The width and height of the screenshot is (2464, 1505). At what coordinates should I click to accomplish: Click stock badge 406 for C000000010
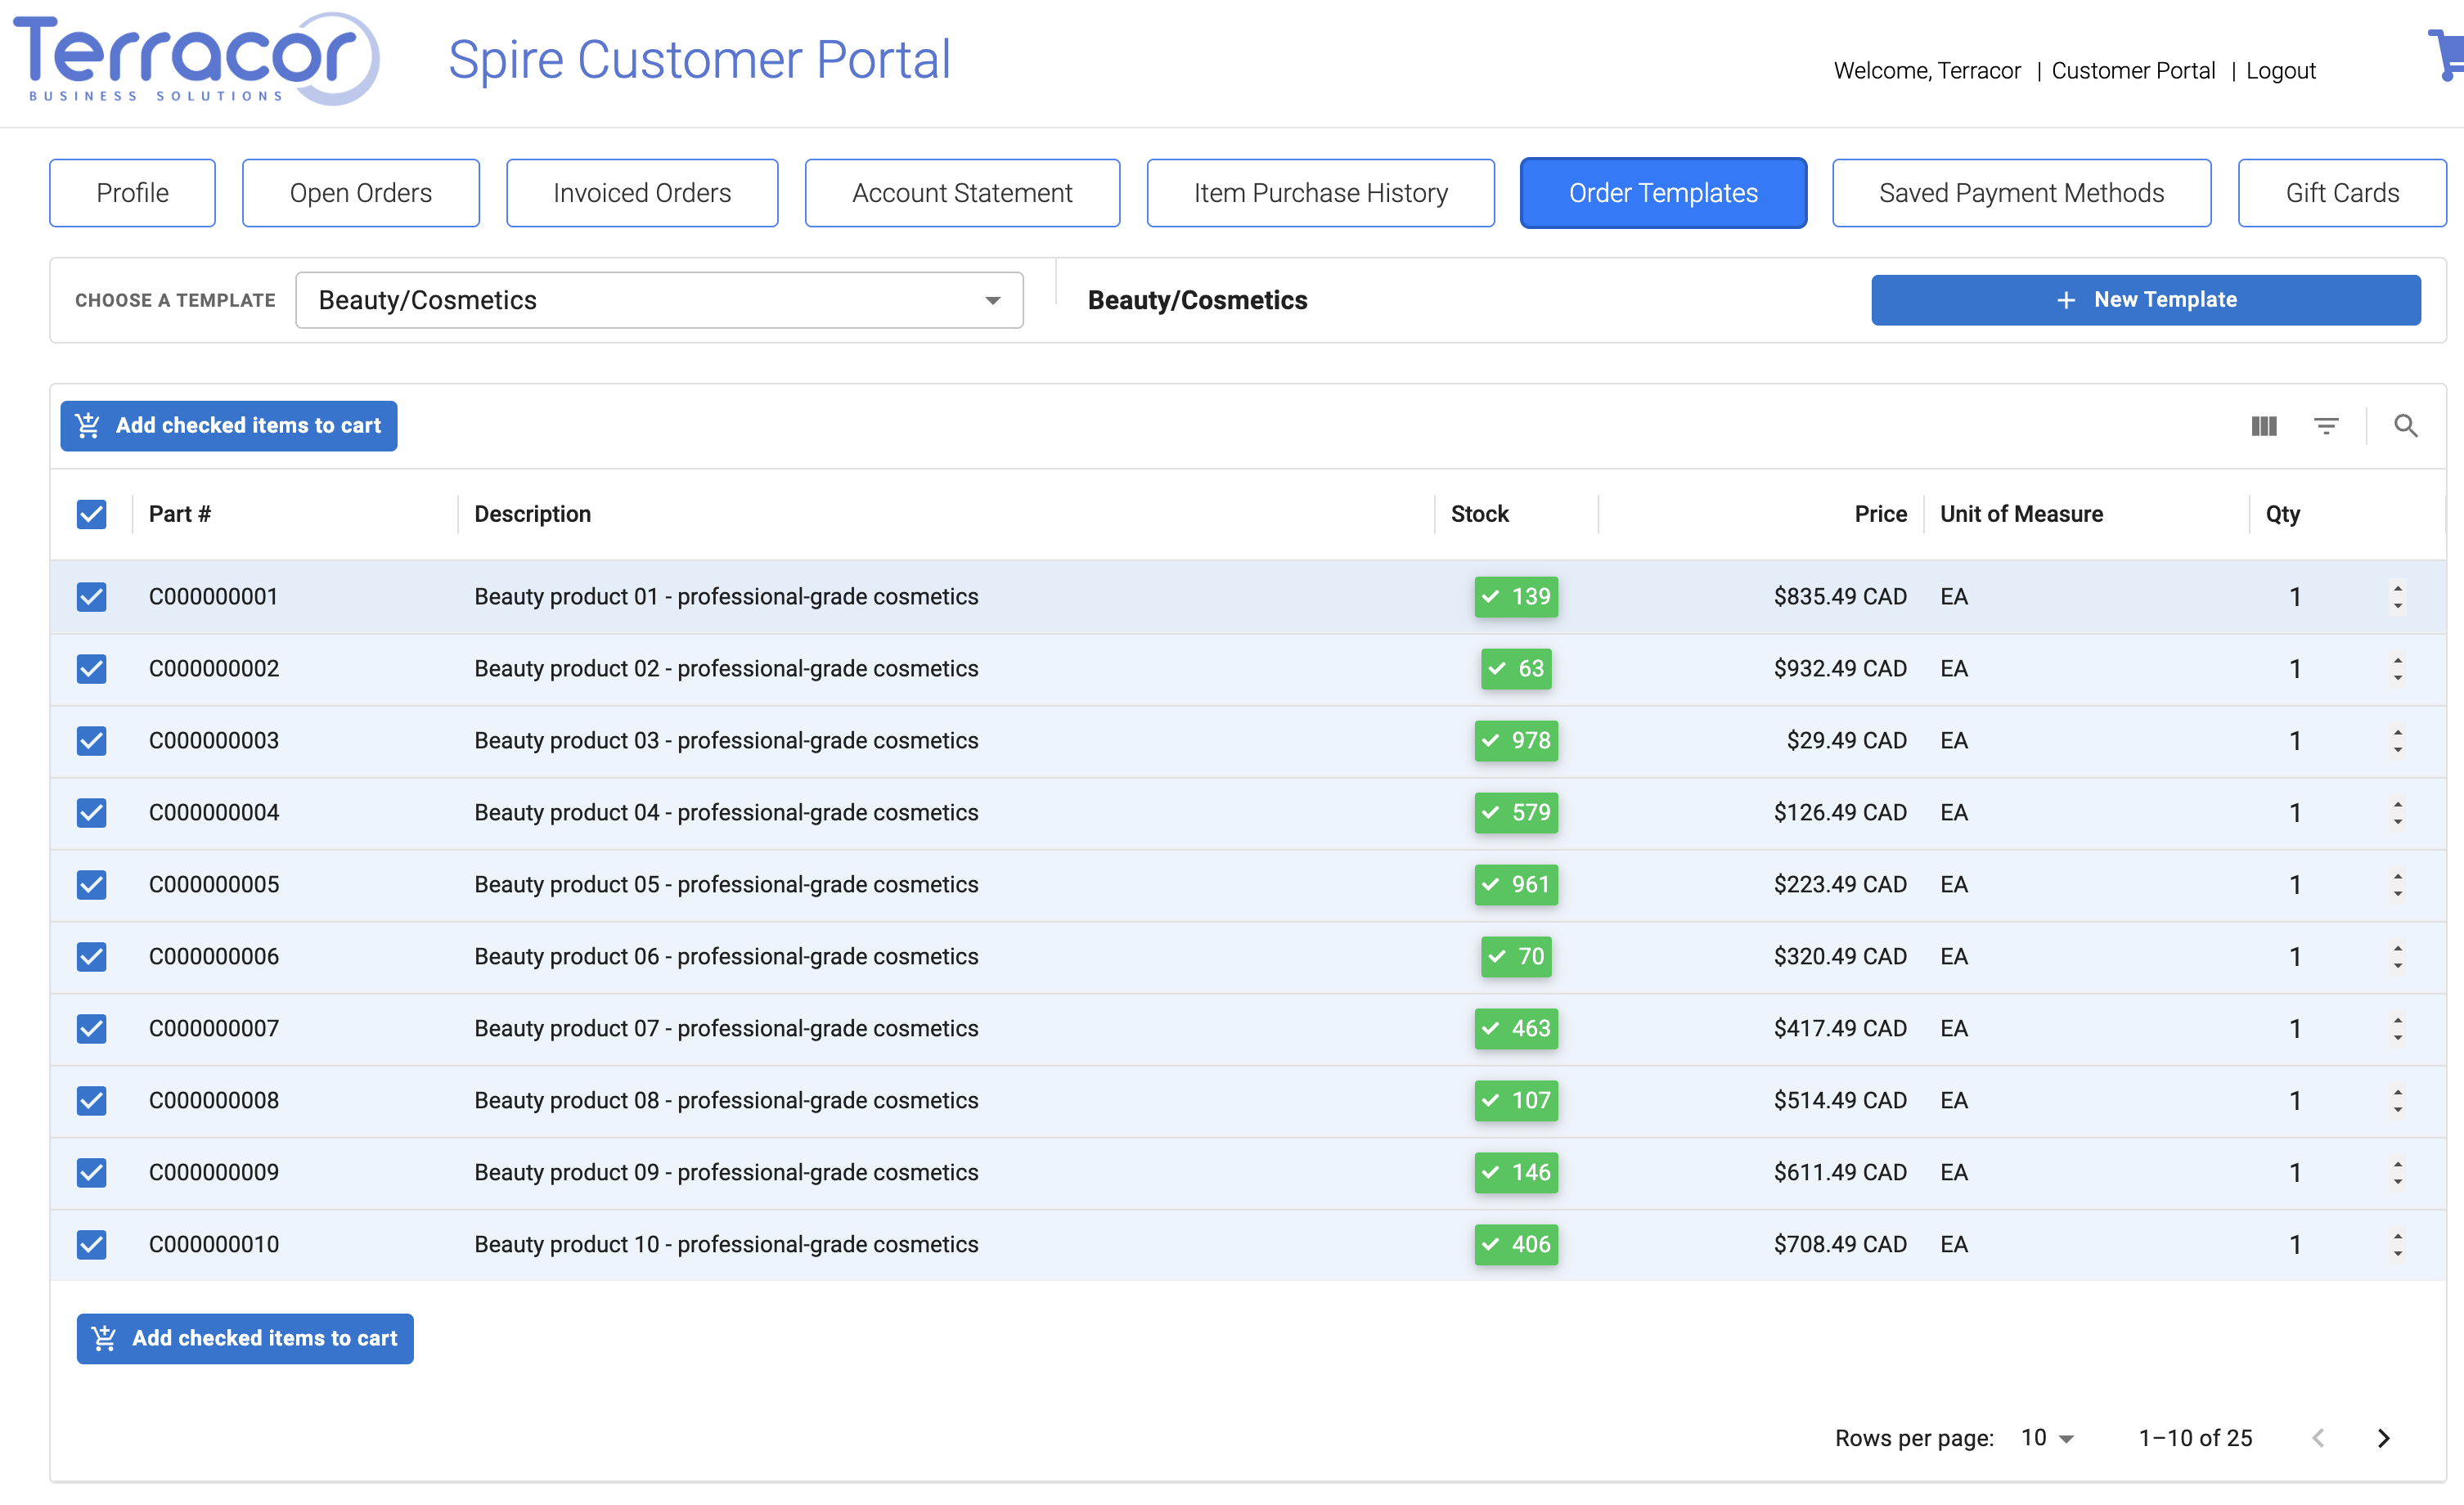click(x=1516, y=1245)
